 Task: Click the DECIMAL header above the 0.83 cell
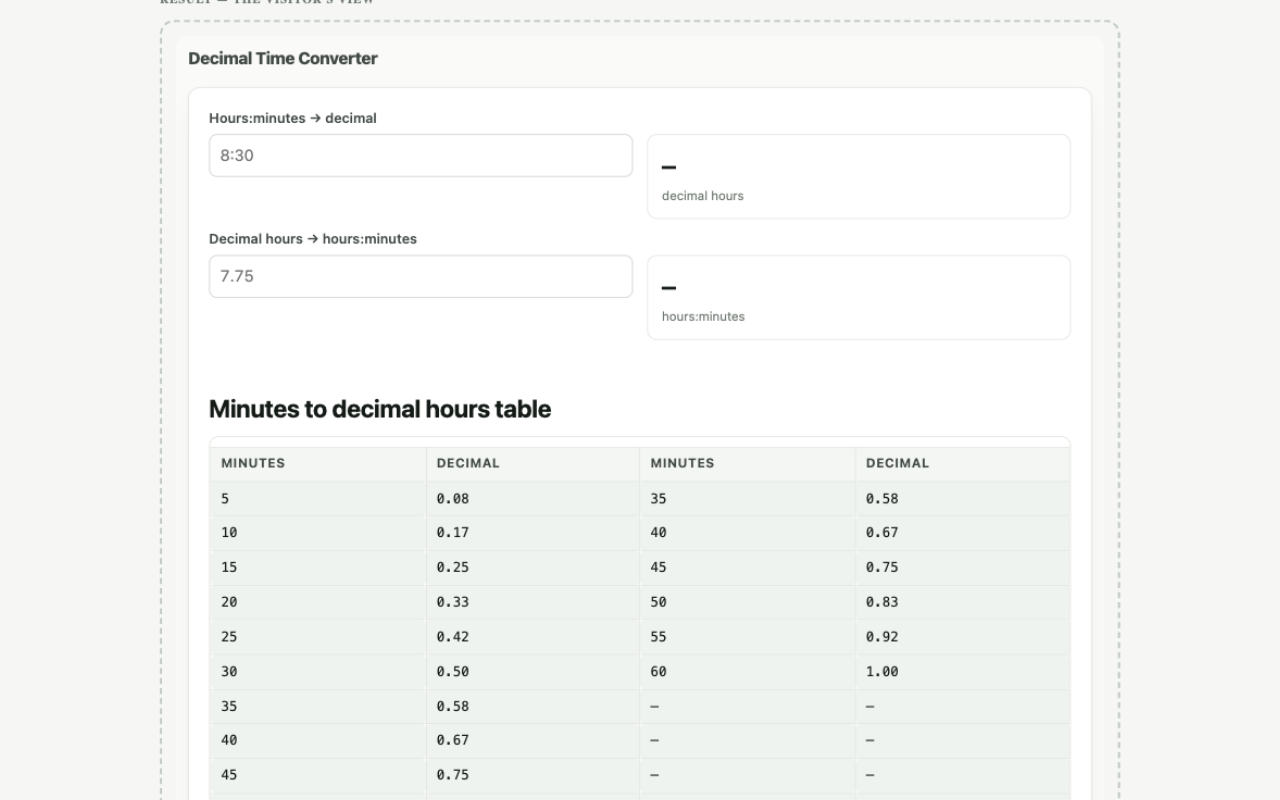[x=962, y=463]
